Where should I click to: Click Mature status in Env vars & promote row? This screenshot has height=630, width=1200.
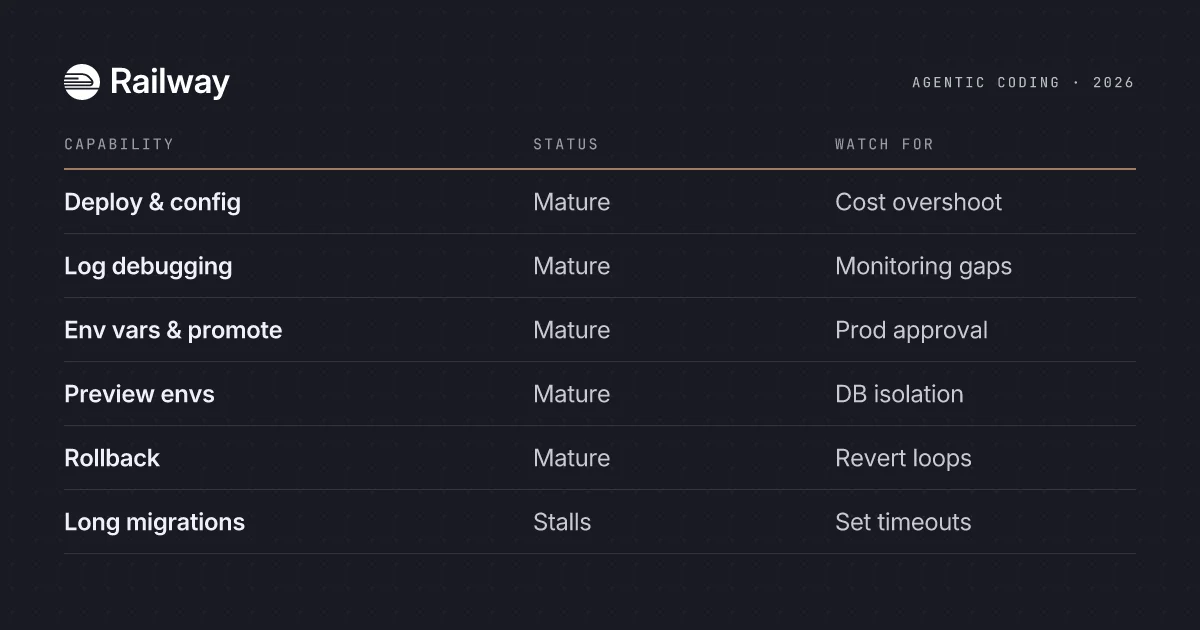point(571,330)
